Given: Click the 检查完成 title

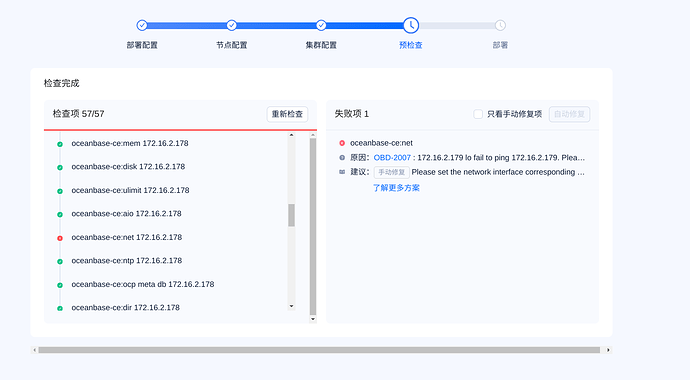Looking at the screenshot, I should click(62, 83).
